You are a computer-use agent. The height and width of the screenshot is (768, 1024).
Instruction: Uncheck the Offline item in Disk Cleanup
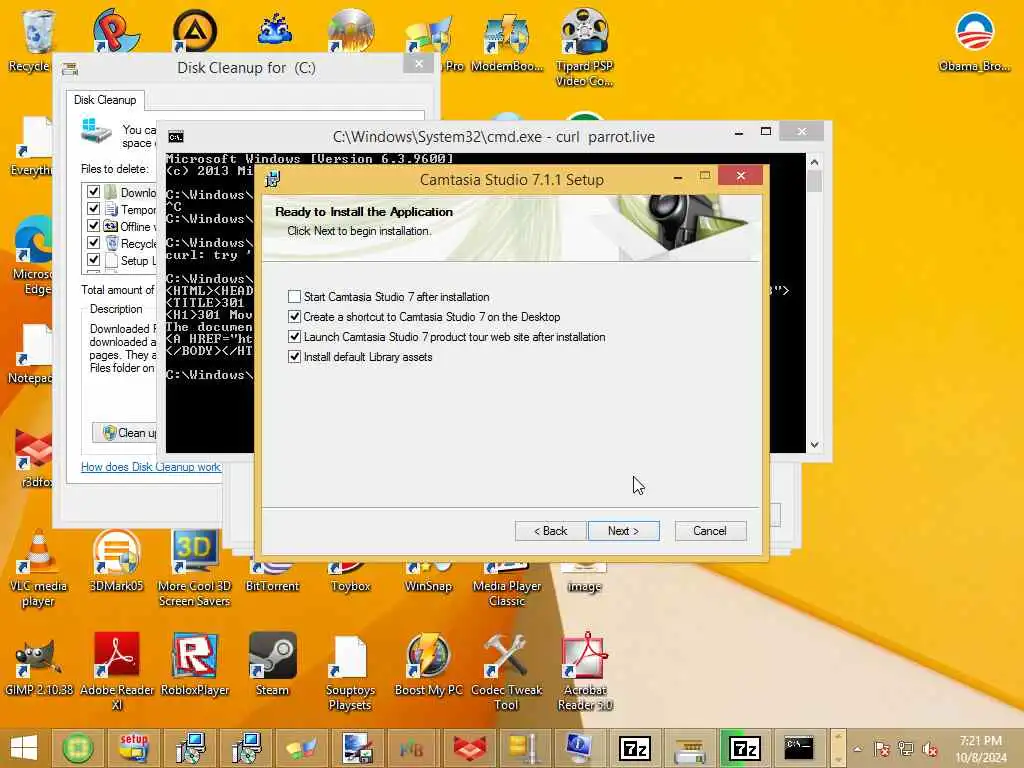click(93, 226)
